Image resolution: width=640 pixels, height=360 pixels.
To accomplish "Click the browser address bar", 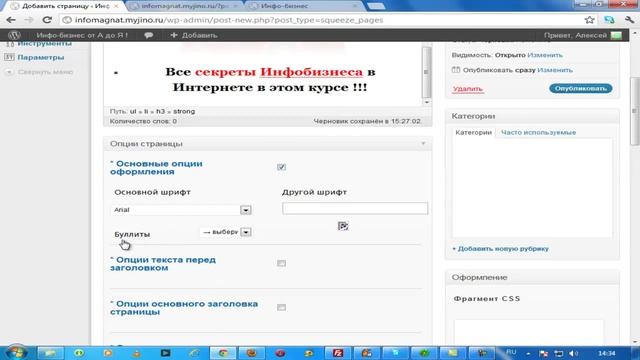I will [322, 20].
